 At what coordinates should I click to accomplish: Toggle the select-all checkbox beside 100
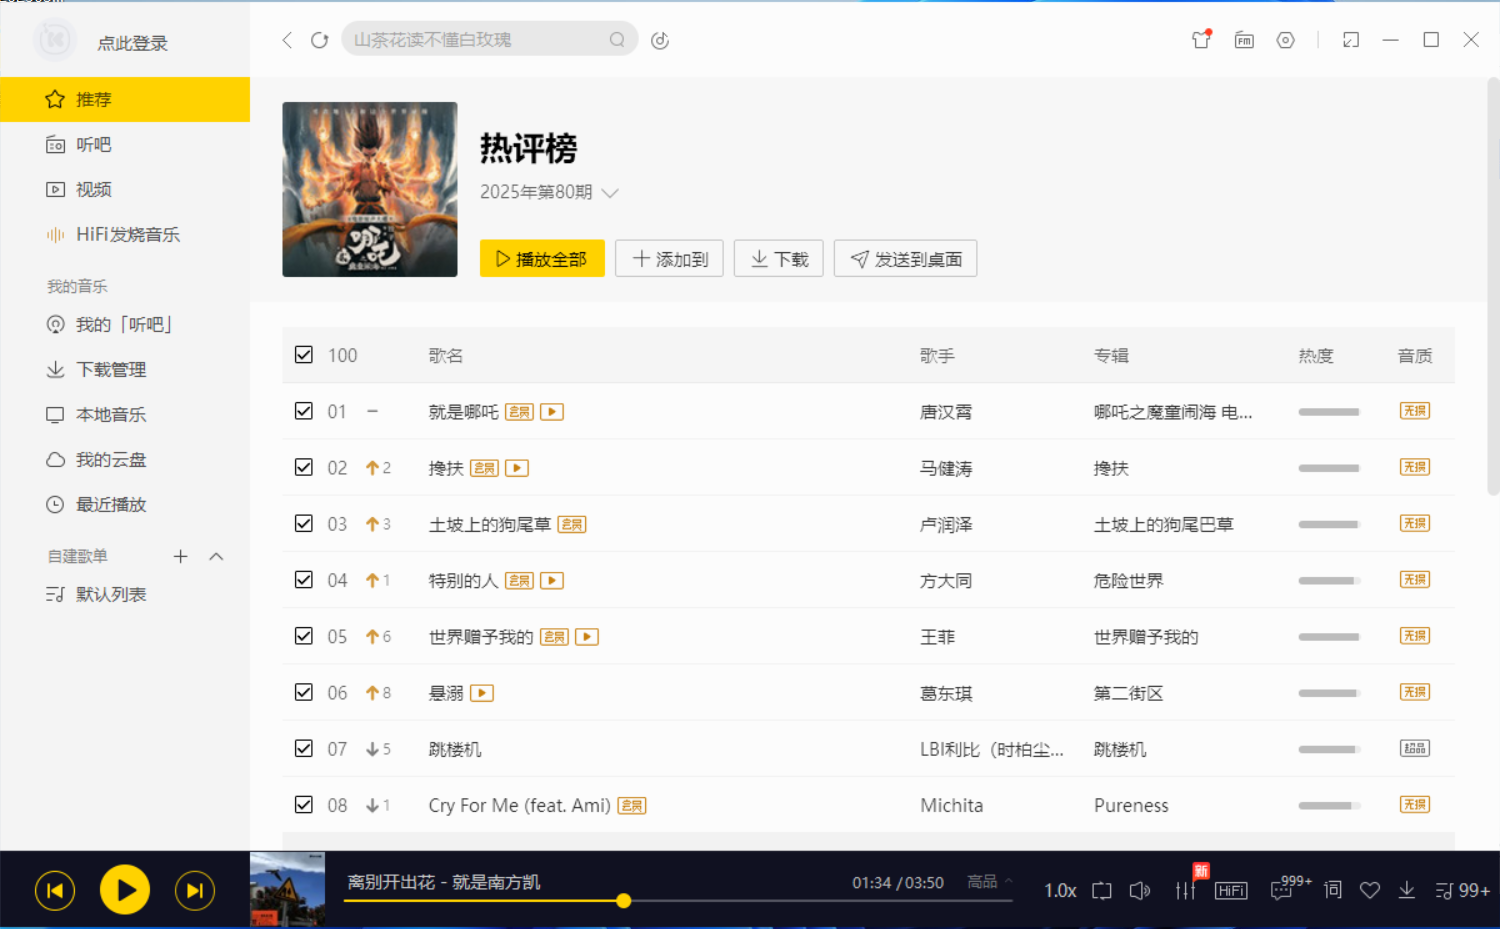[304, 355]
